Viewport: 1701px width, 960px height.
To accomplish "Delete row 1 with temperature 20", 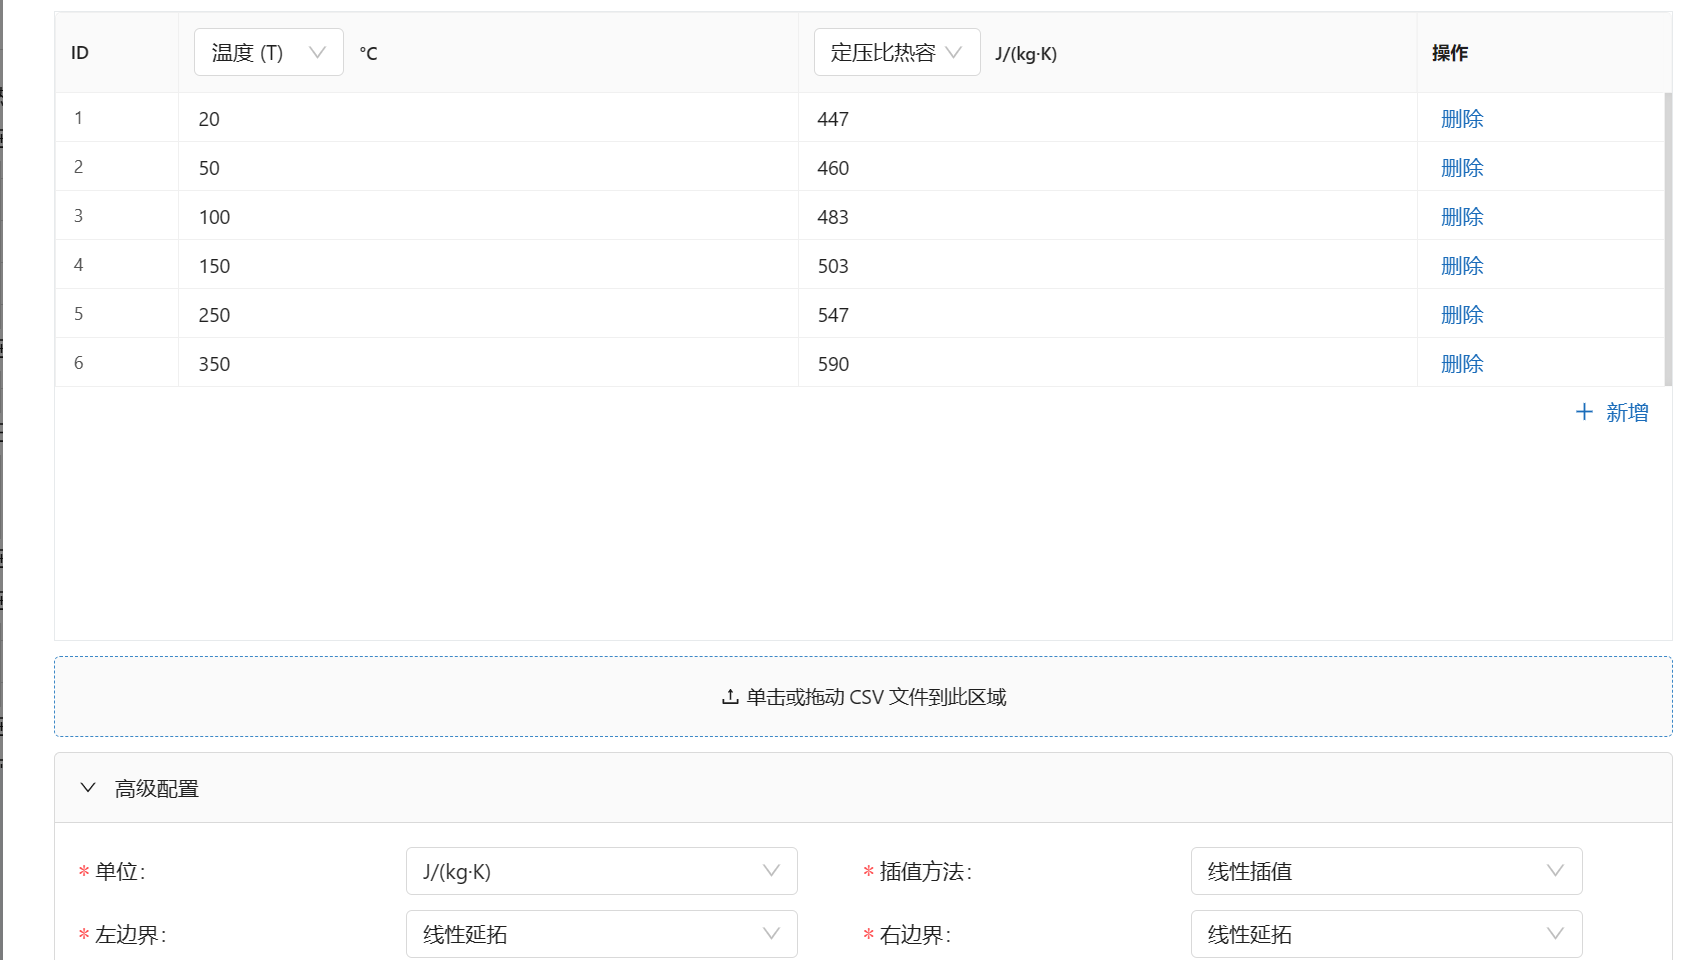I will 1462,118.
